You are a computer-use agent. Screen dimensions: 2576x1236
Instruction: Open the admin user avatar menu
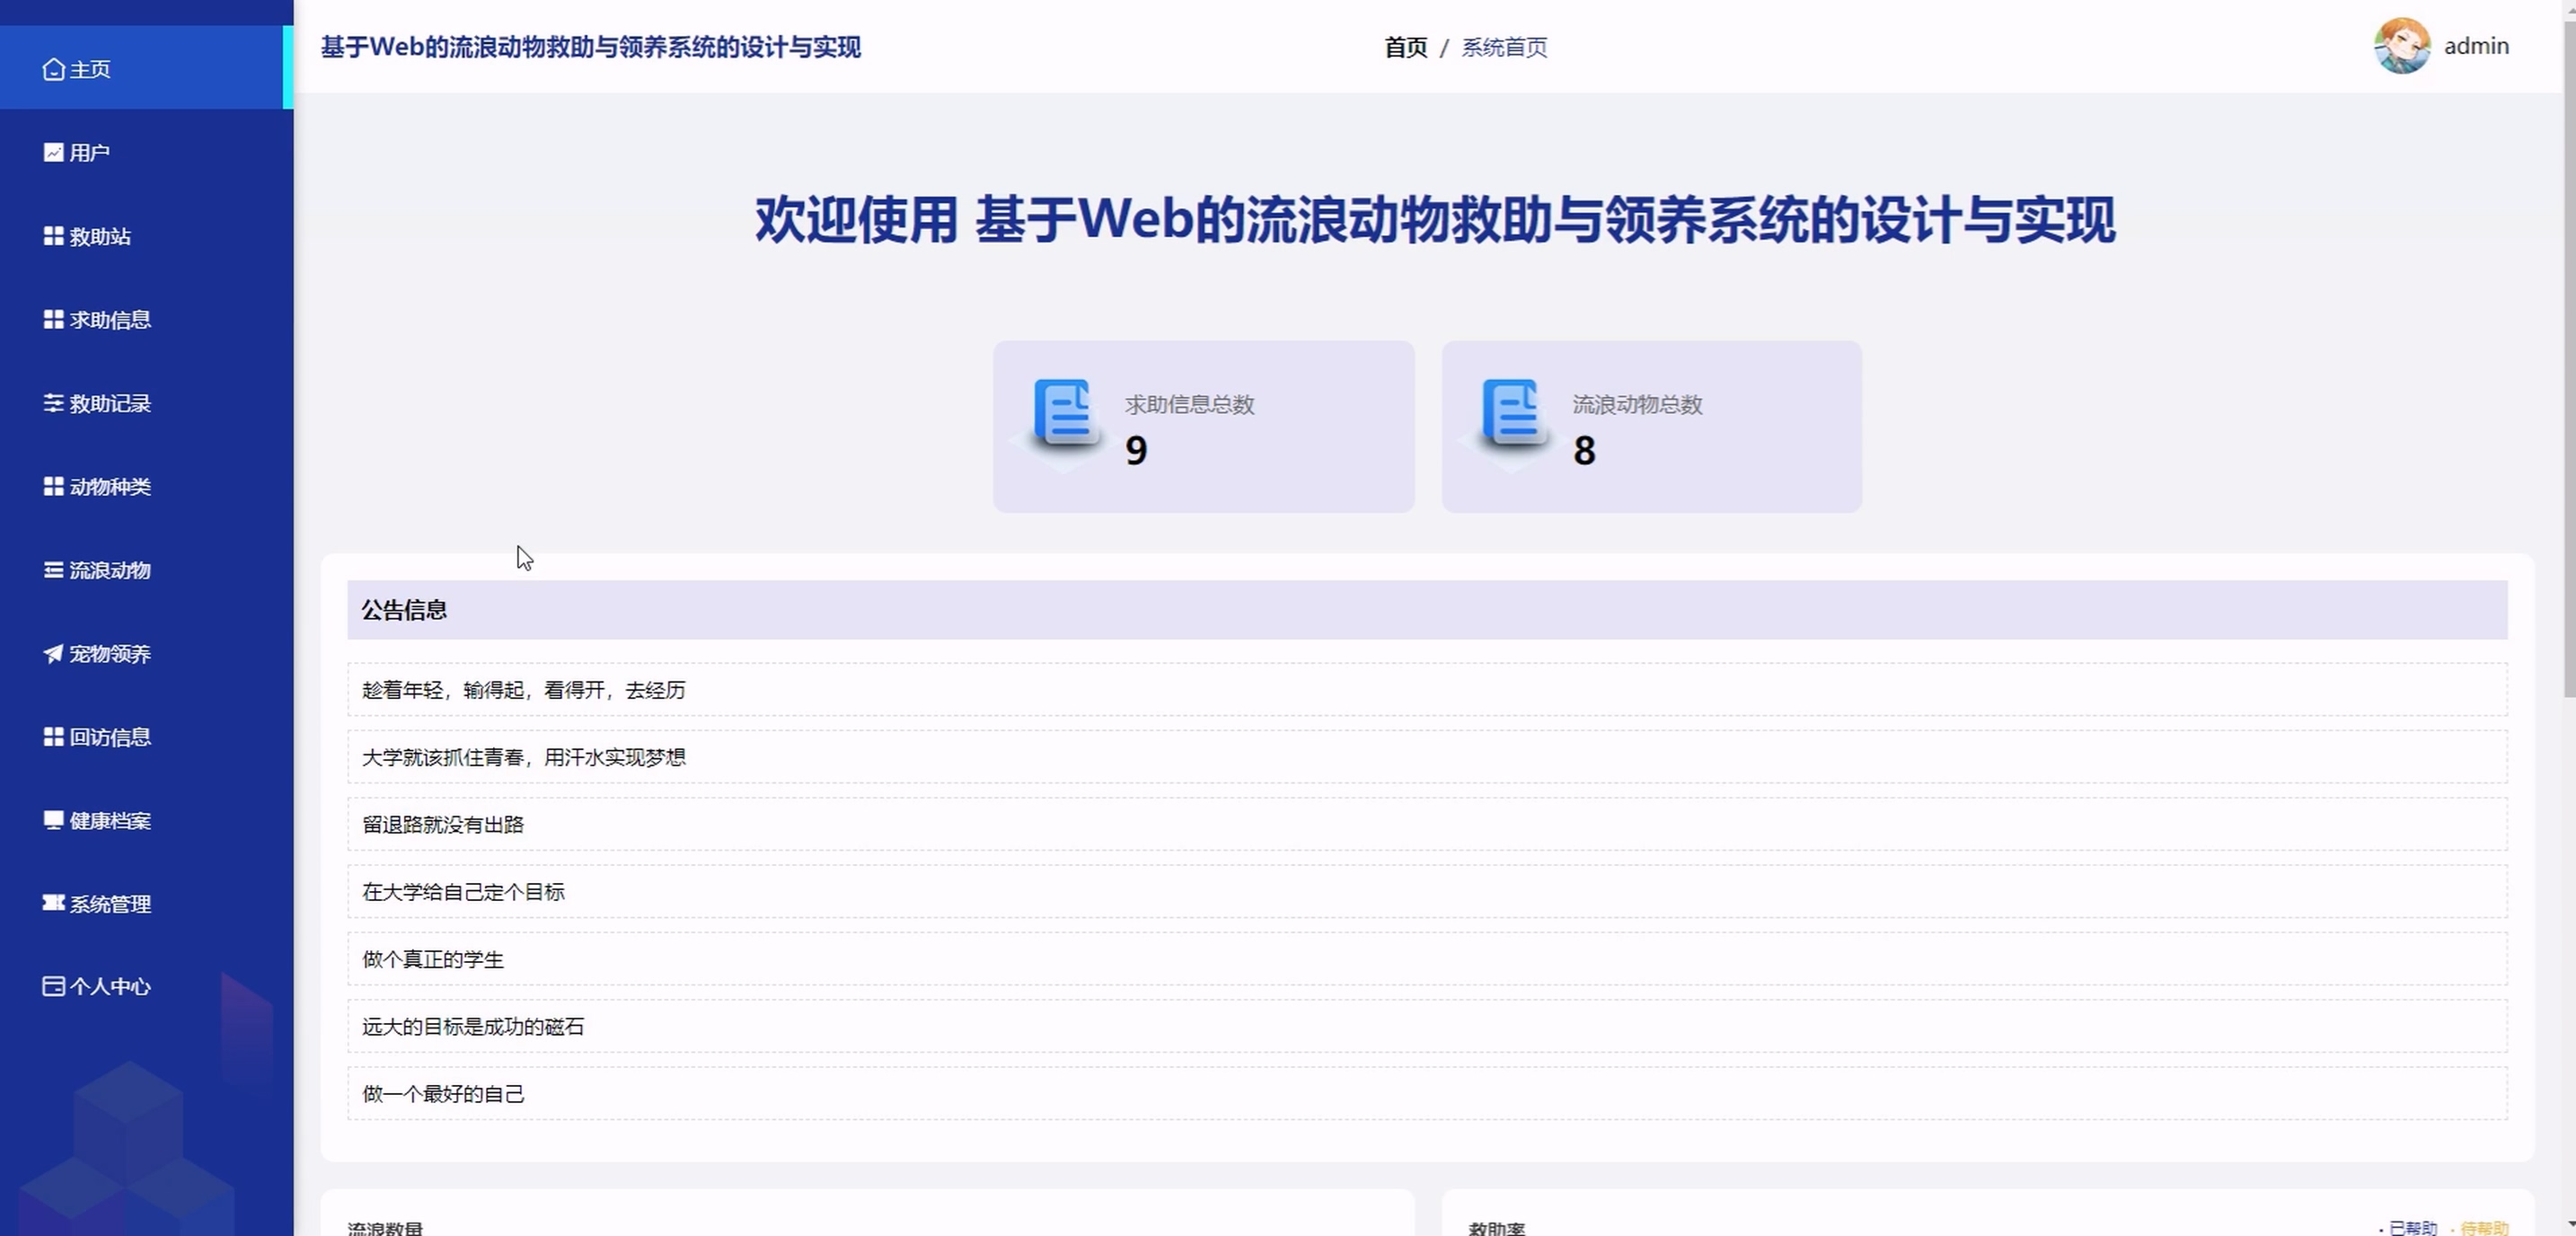(2401, 46)
